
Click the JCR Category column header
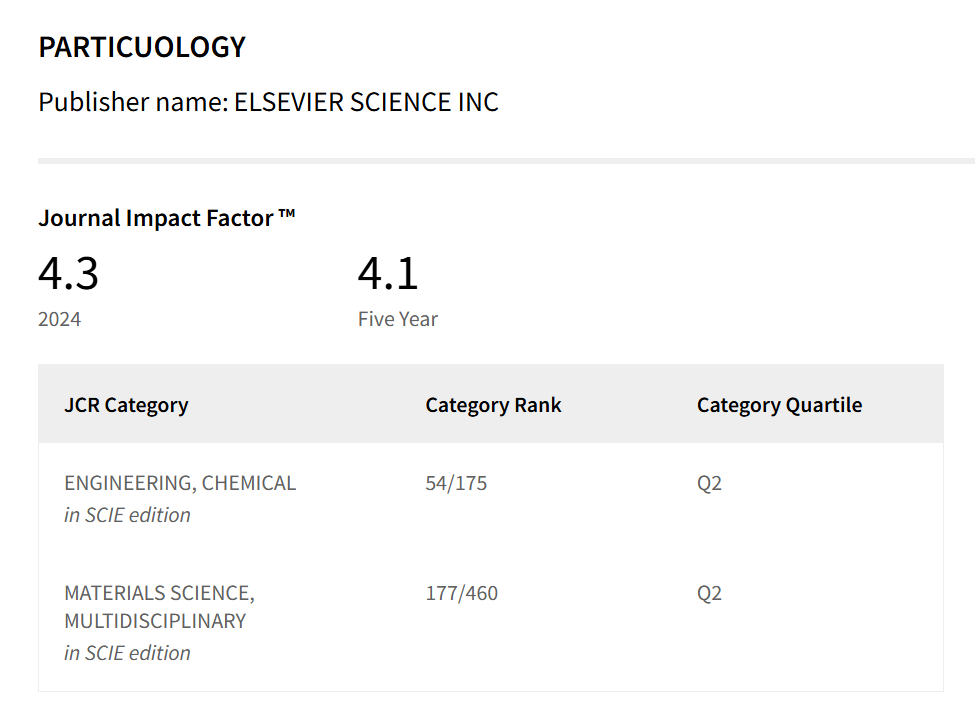tap(126, 405)
